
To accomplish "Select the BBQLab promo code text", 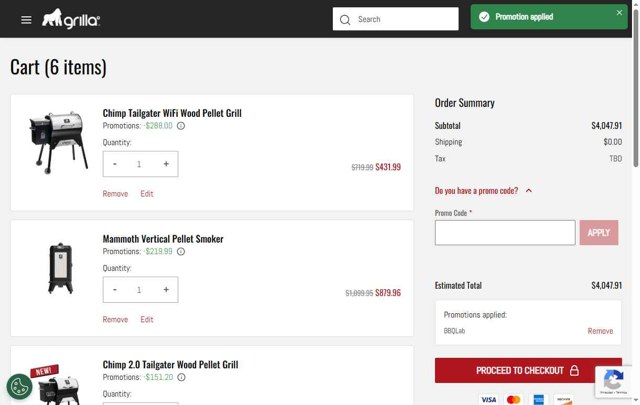I will 454,331.
